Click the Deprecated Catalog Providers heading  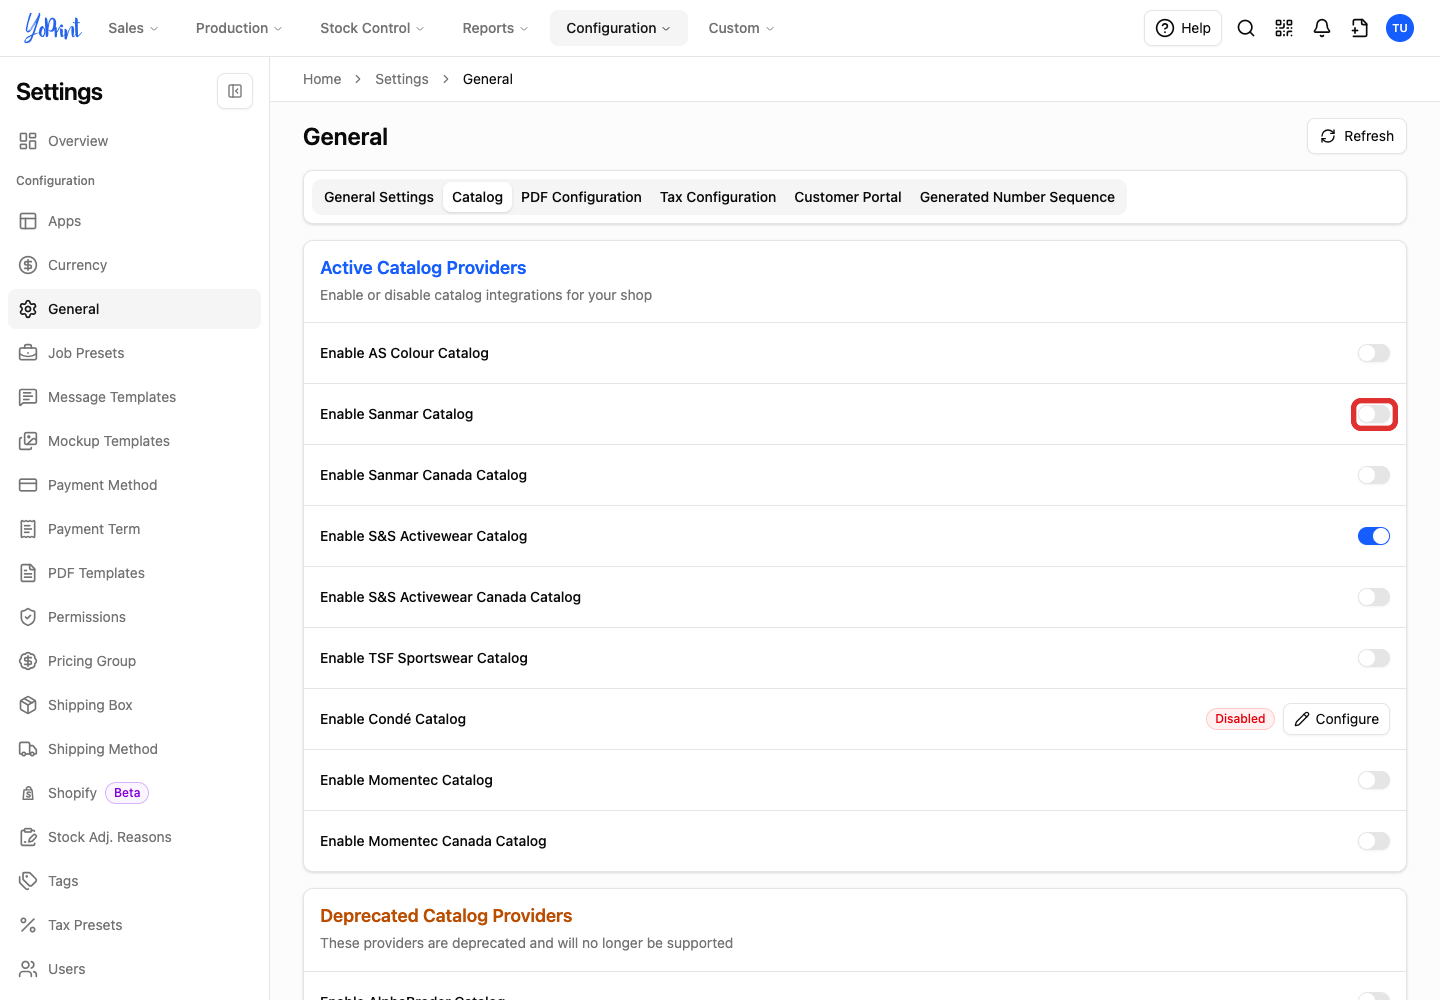pyautogui.click(x=446, y=916)
